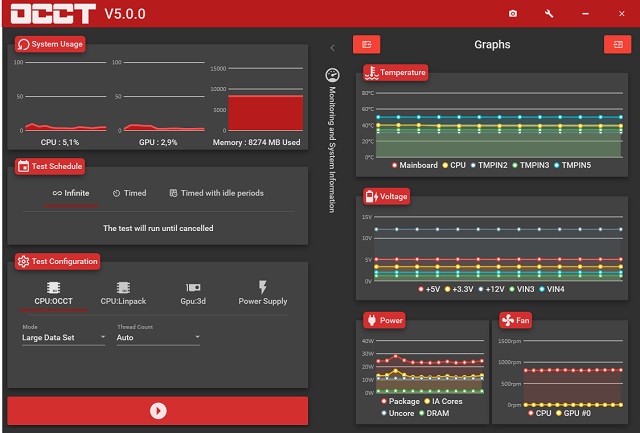640x433 pixels.
Task: Open the Thread Count dropdown showing Auto
Action: pyautogui.click(x=158, y=338)
